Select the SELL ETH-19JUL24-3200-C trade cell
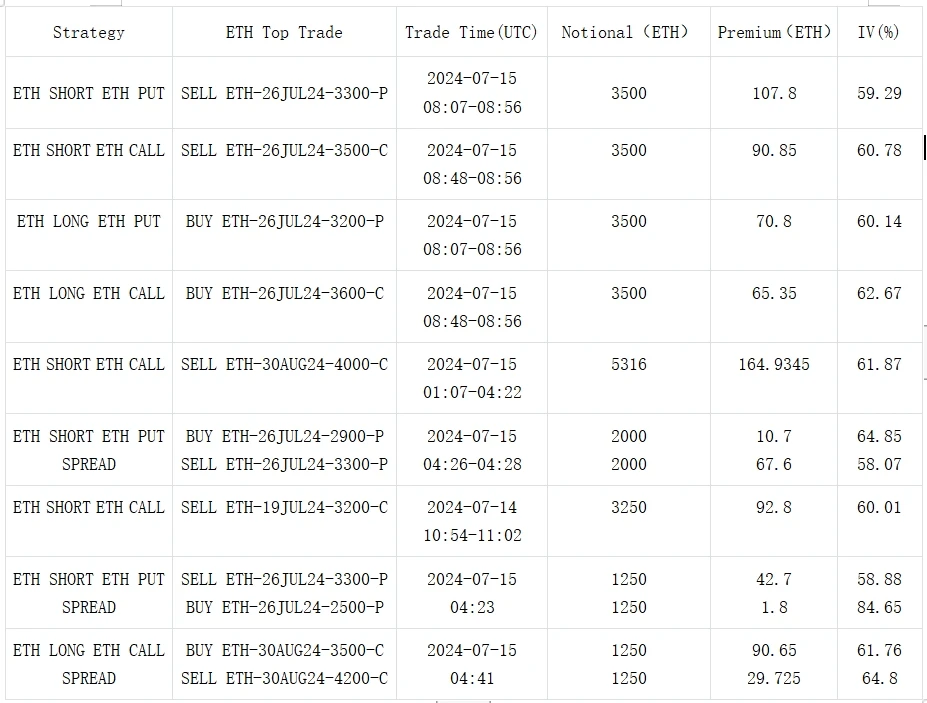Image resolution: width=927 pixels, height=703 pixels. click(x=284, y=507)
